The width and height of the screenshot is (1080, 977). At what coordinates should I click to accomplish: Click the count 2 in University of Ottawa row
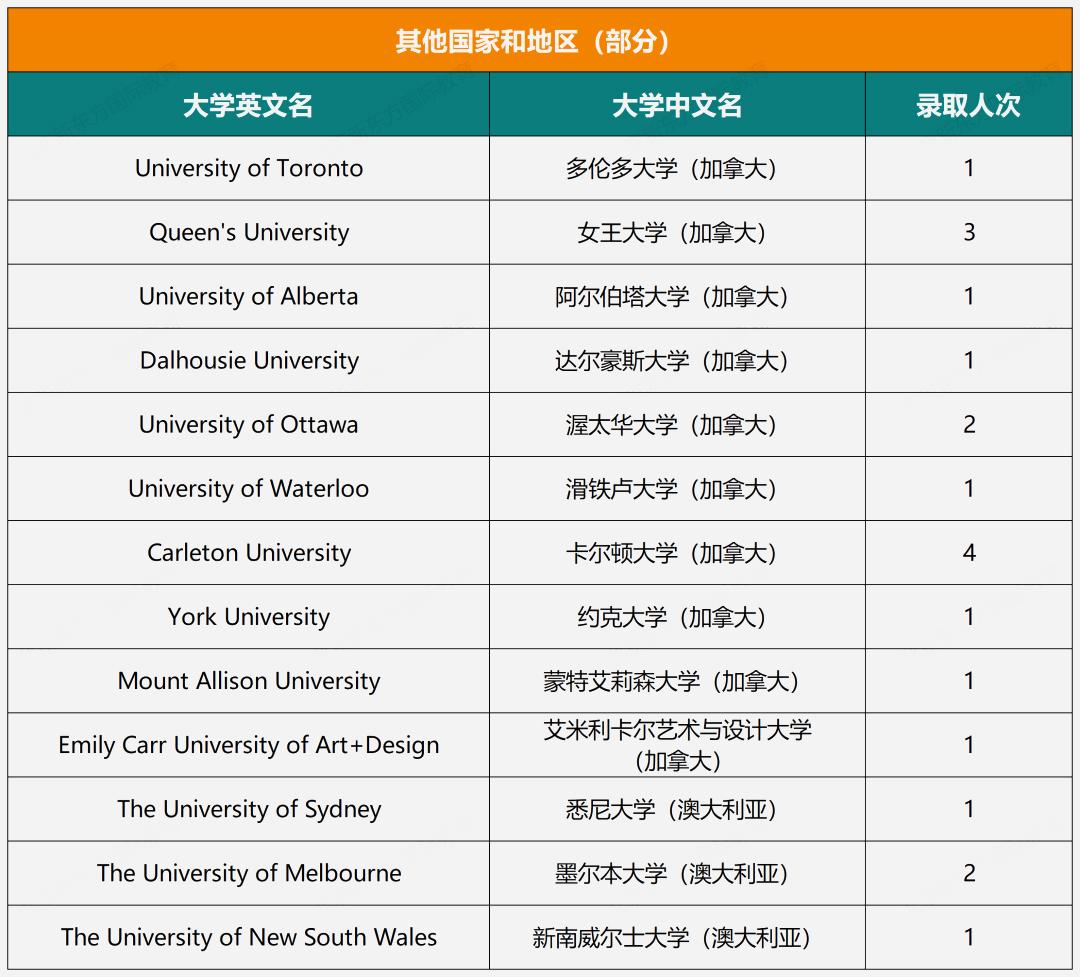969,424
